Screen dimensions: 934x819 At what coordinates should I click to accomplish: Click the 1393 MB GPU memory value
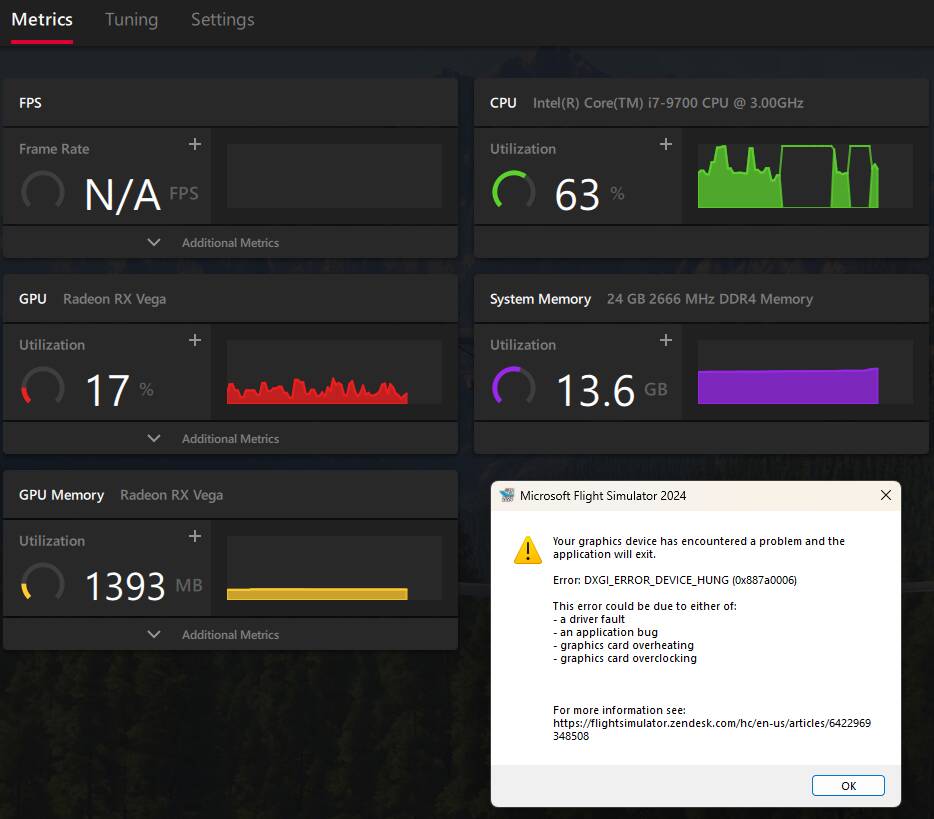pyautogui.click(x=144, y=586)
